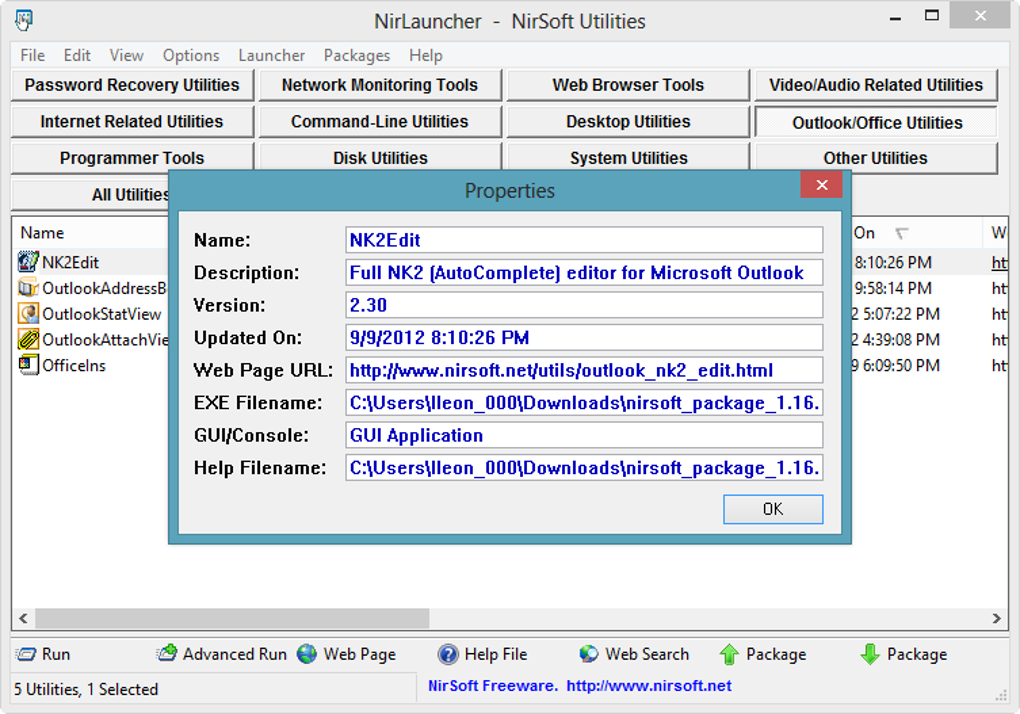Screen dimensions: 1020x714
Task: Switch to Web Browser Tools tab
Action: tap(628, 85)
